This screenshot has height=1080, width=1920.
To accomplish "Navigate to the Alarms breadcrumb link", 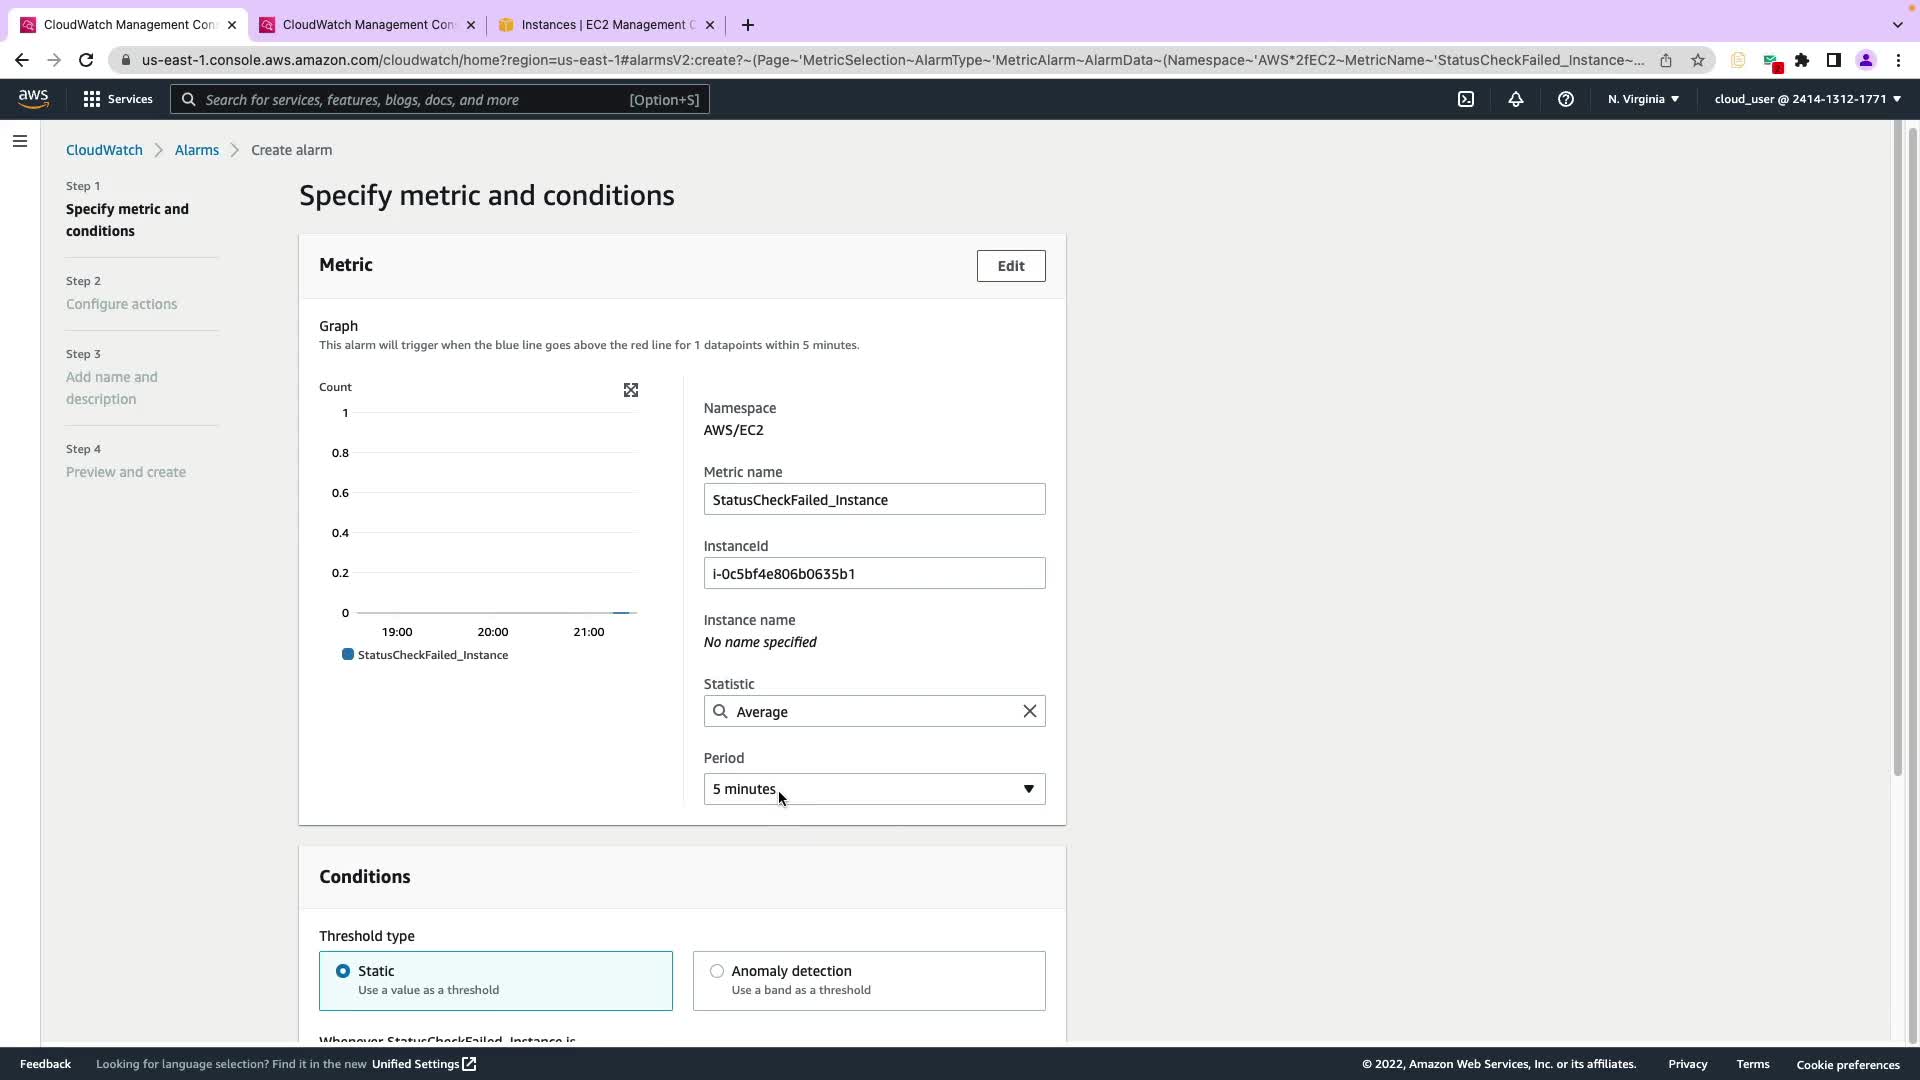I will coord(196,150).
